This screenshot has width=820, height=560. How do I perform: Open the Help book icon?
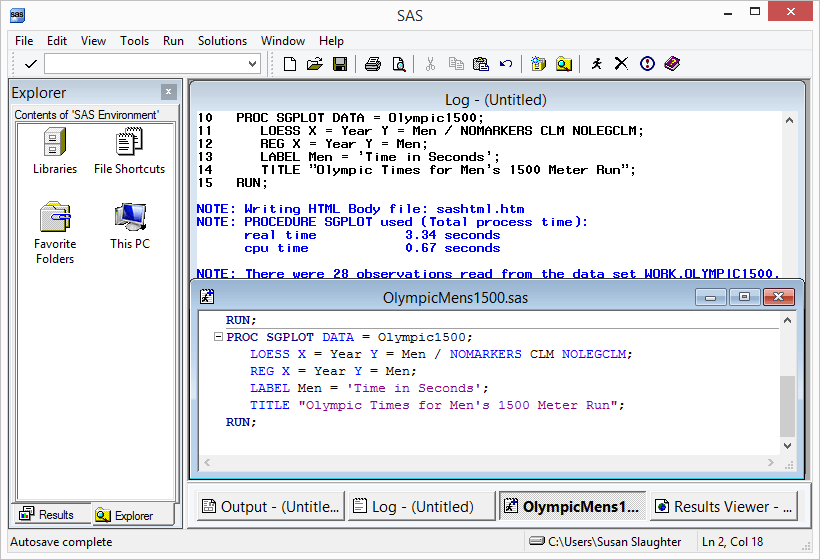(672, 64)
